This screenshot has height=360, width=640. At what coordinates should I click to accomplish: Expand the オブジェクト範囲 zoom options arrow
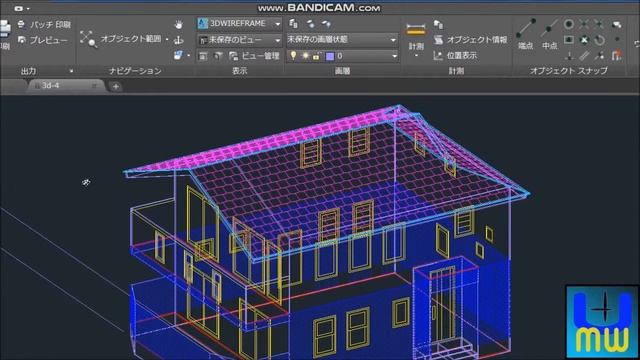pyautogui.click(x=167, y=40)
